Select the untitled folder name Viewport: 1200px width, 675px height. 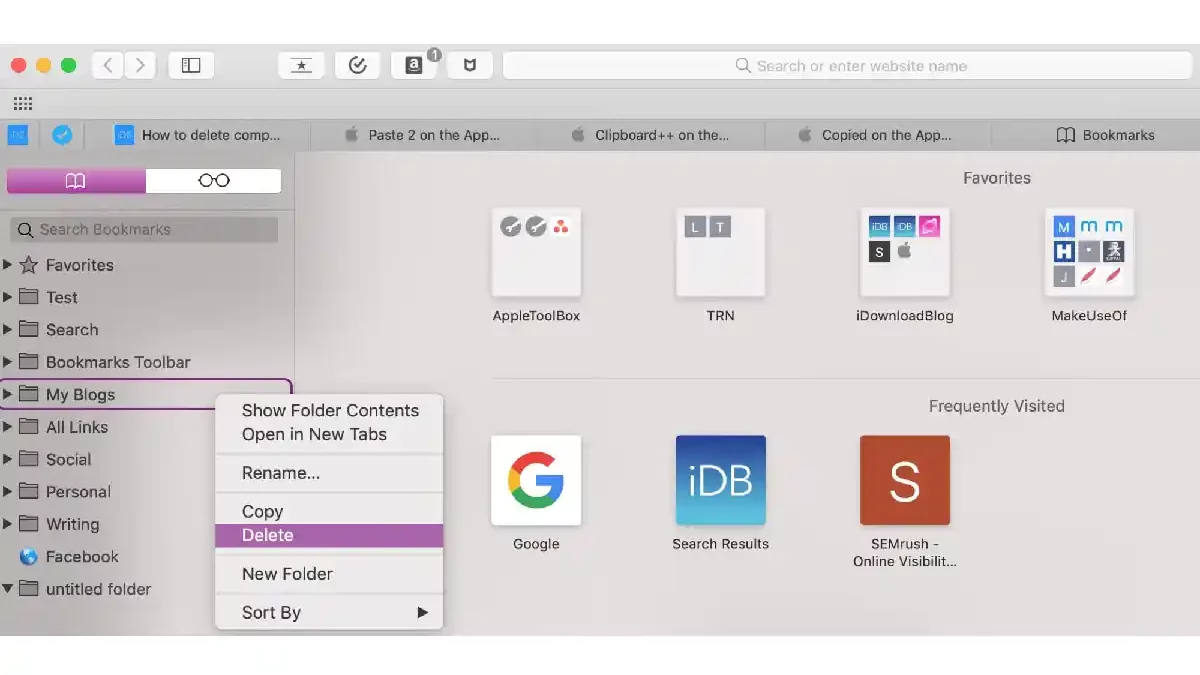[x=99, y=589]
